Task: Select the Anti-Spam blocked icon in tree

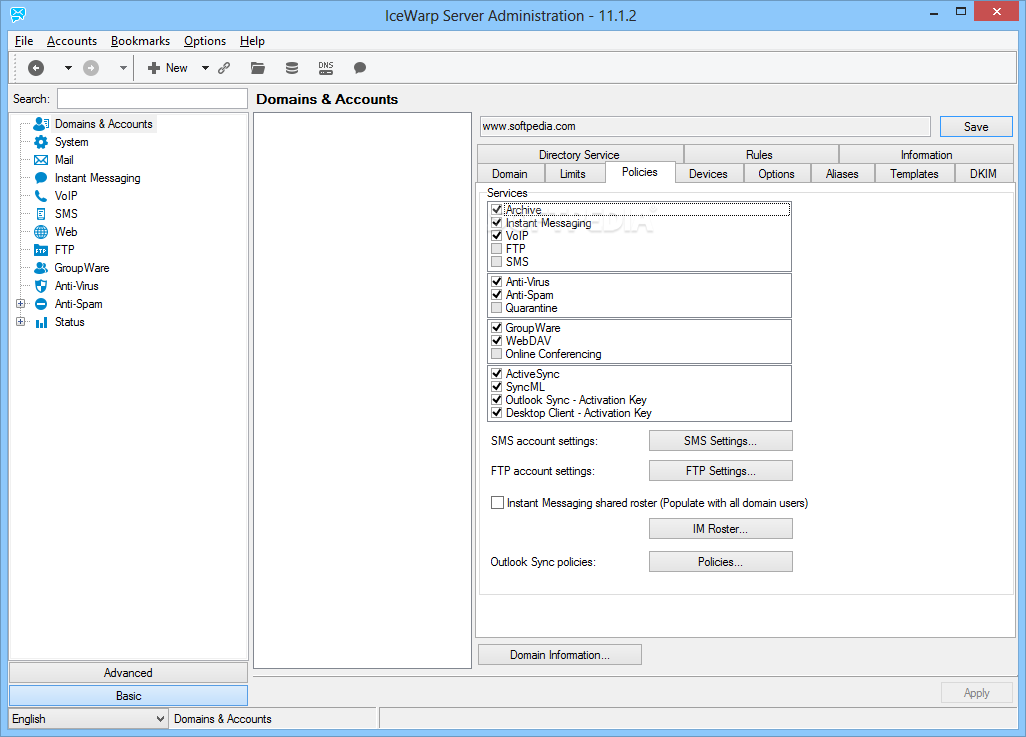Action: pyautogui.click(x=41, y=304)
